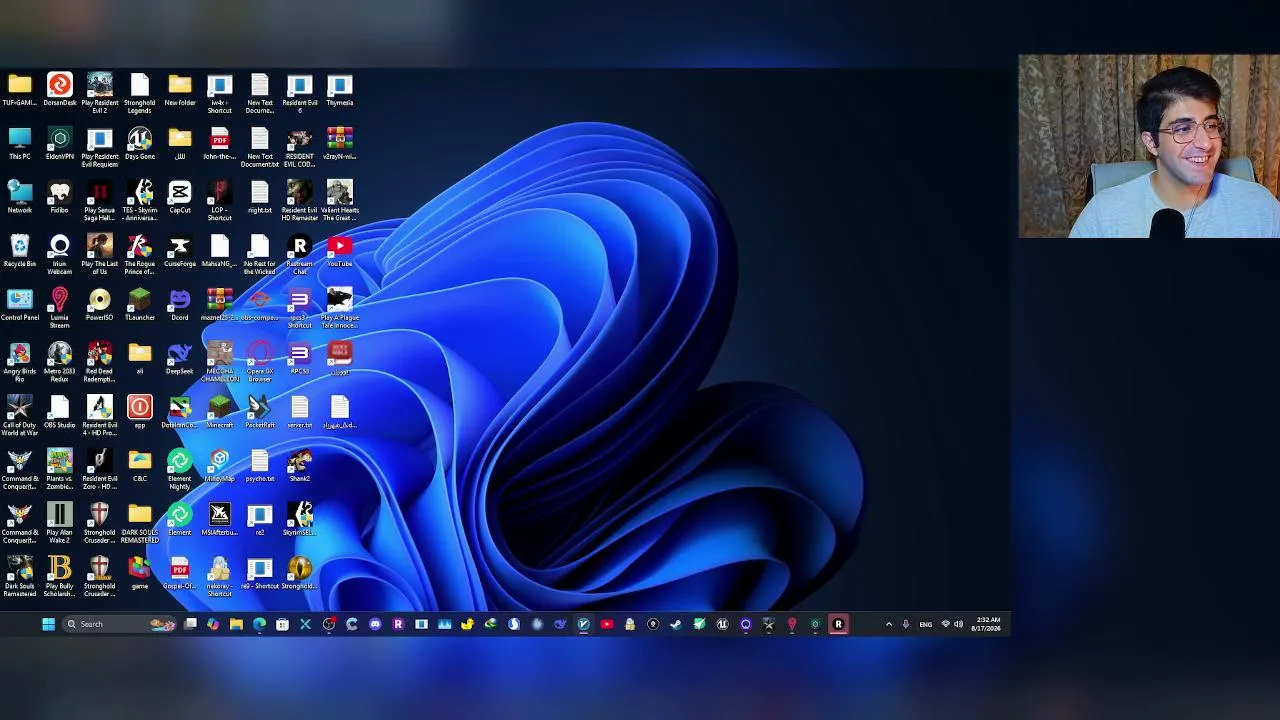
Task: Open the DorsanDesk desktop shortcut
Action: (60, 90)
